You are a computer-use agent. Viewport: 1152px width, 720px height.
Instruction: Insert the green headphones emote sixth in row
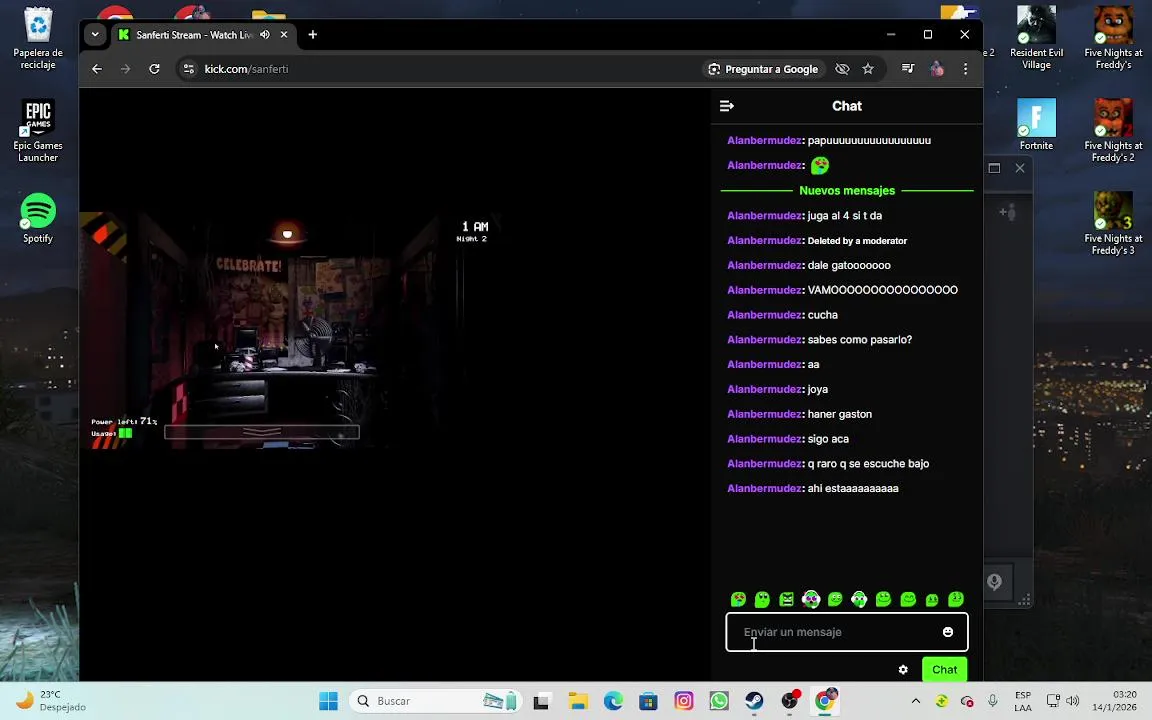[859, 600]
